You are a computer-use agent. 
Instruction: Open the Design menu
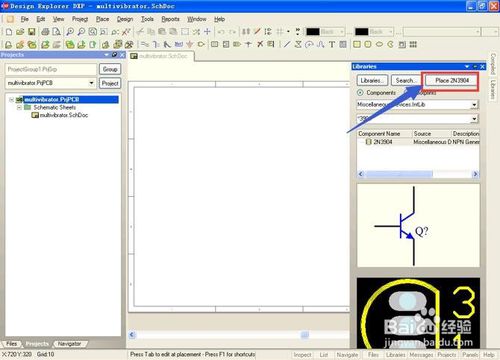[x=125, y=19]
